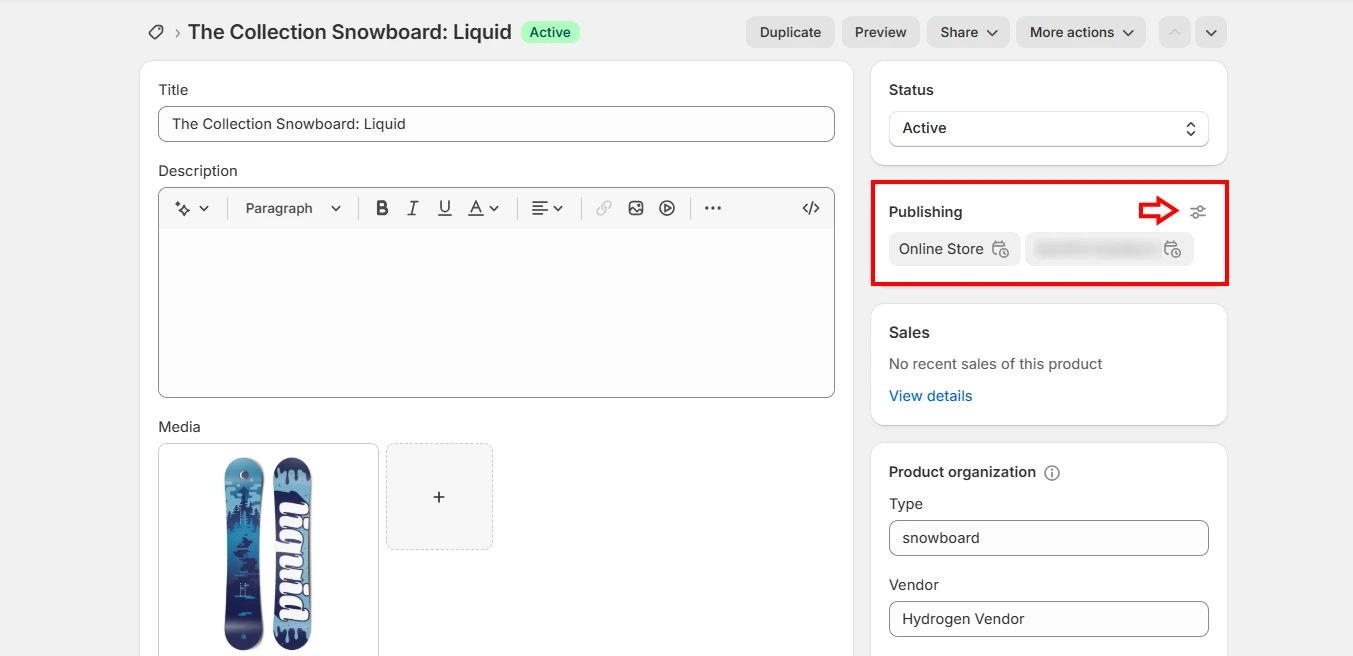Open the Status dropdown showing Active

pos(1047,128)
